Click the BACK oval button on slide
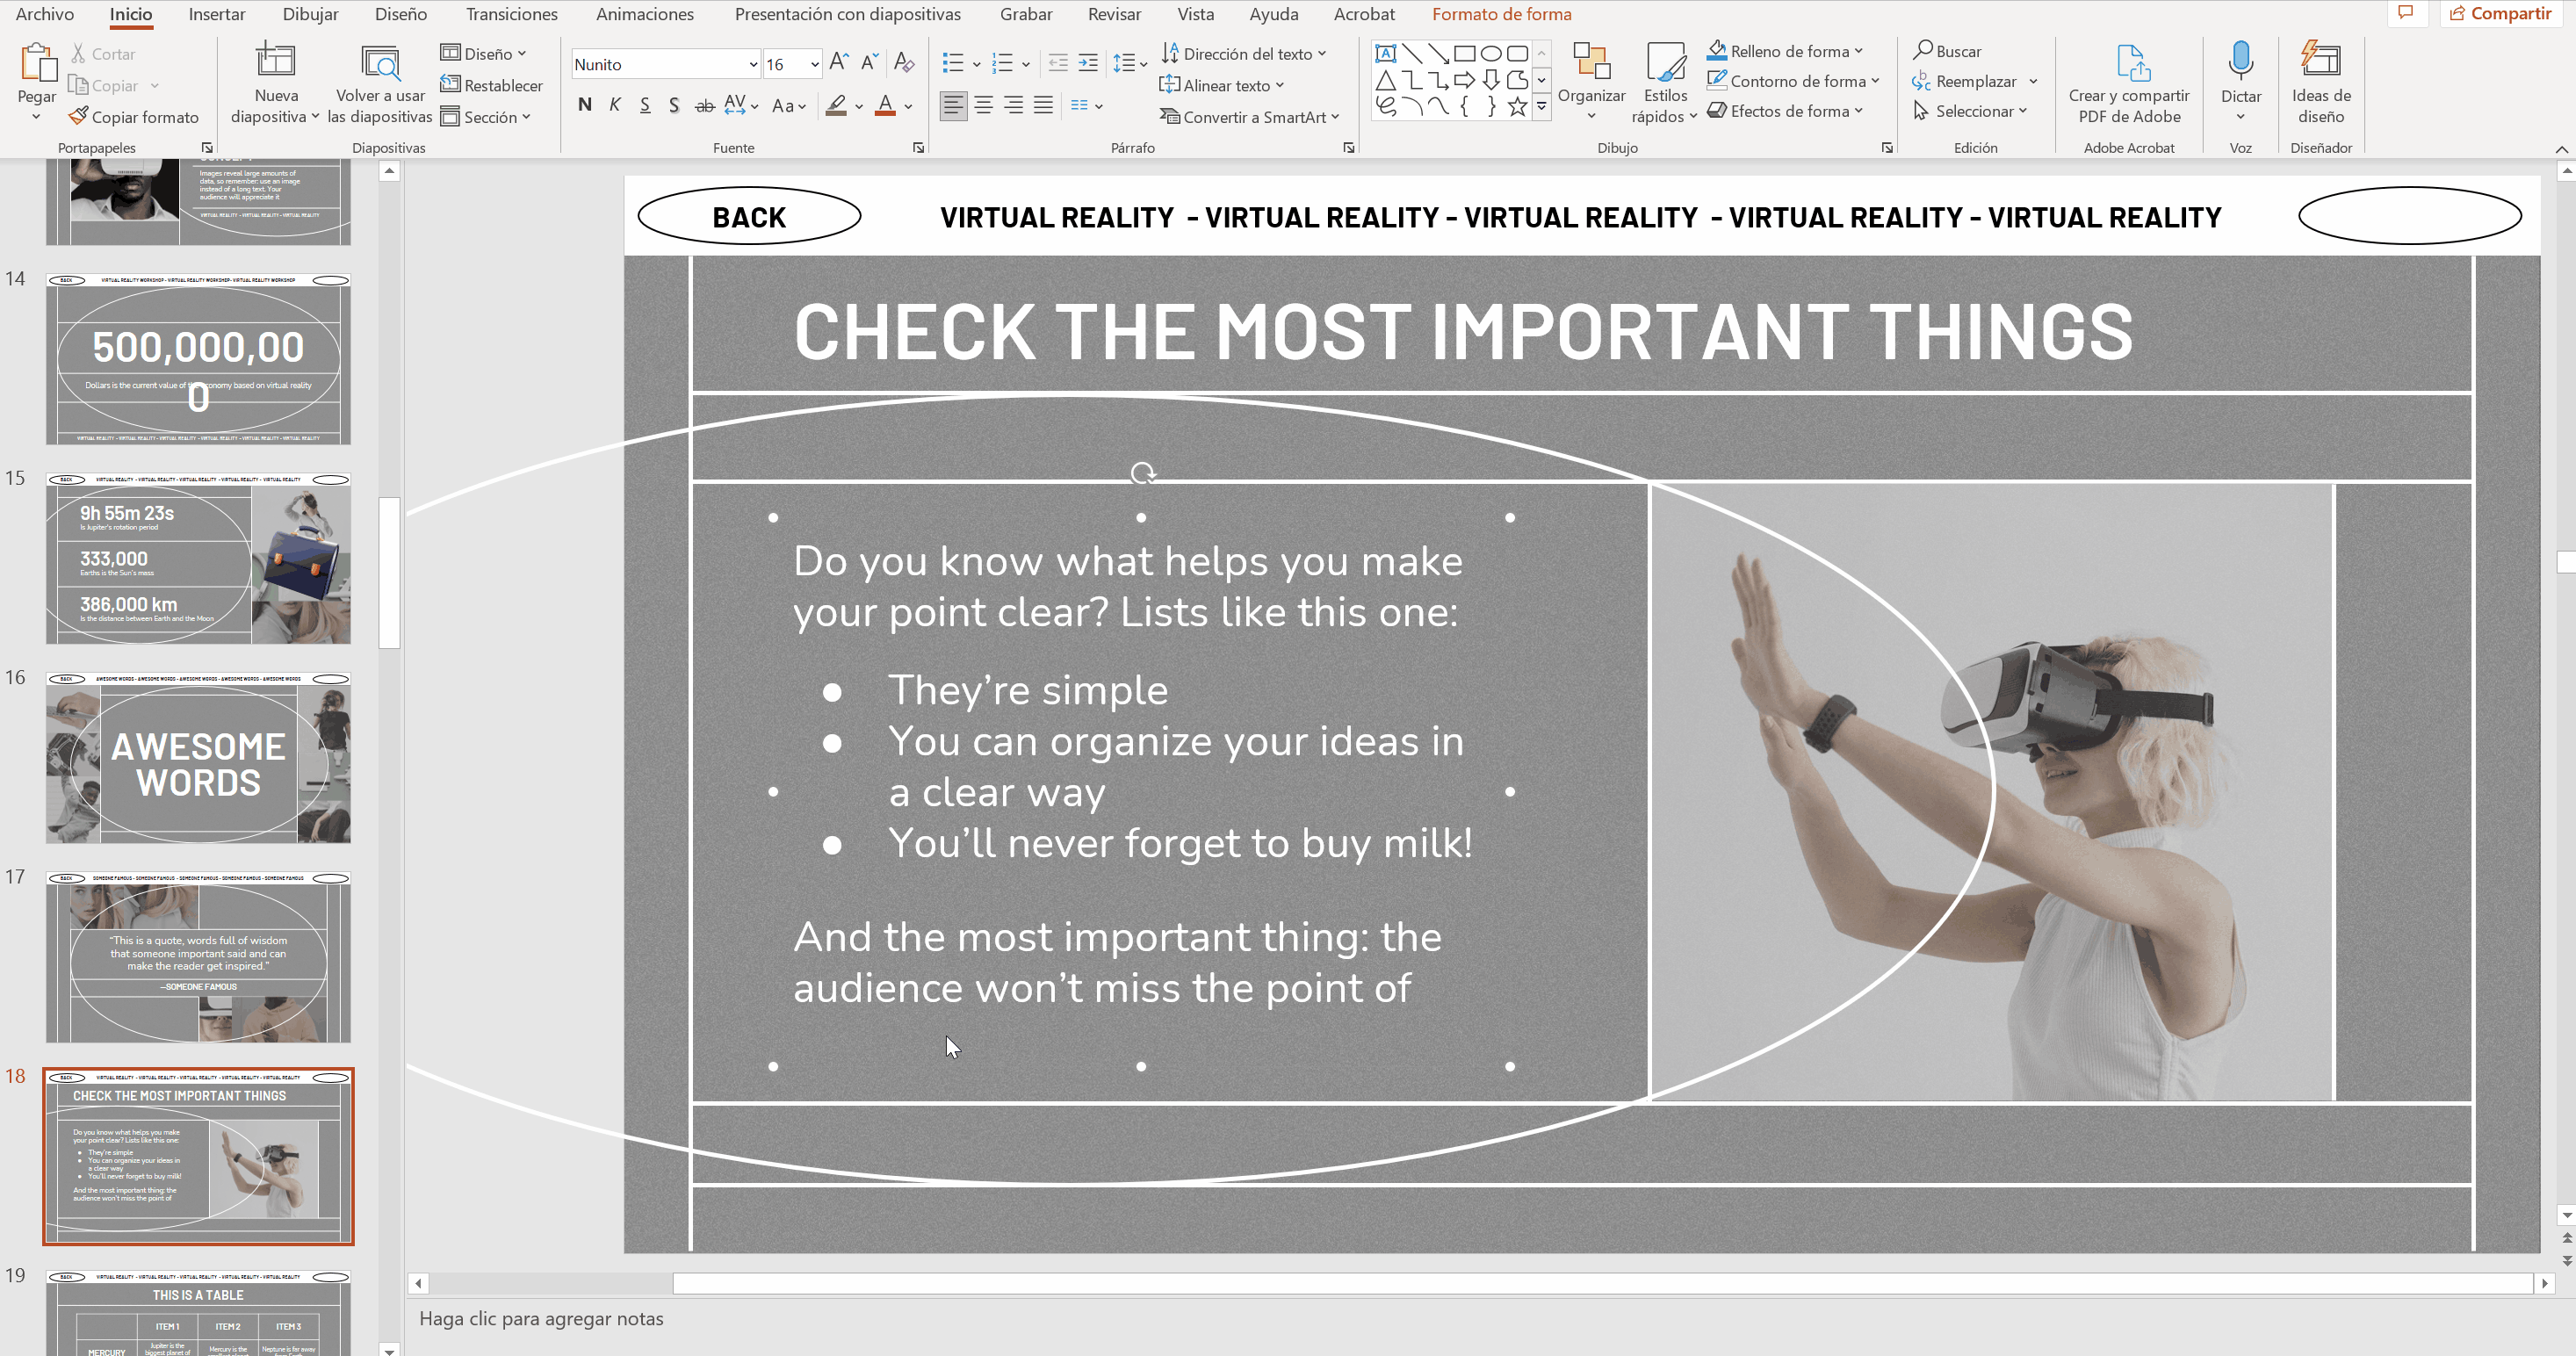Screen dimensions: 2576x1356 (x=749, y=216)
